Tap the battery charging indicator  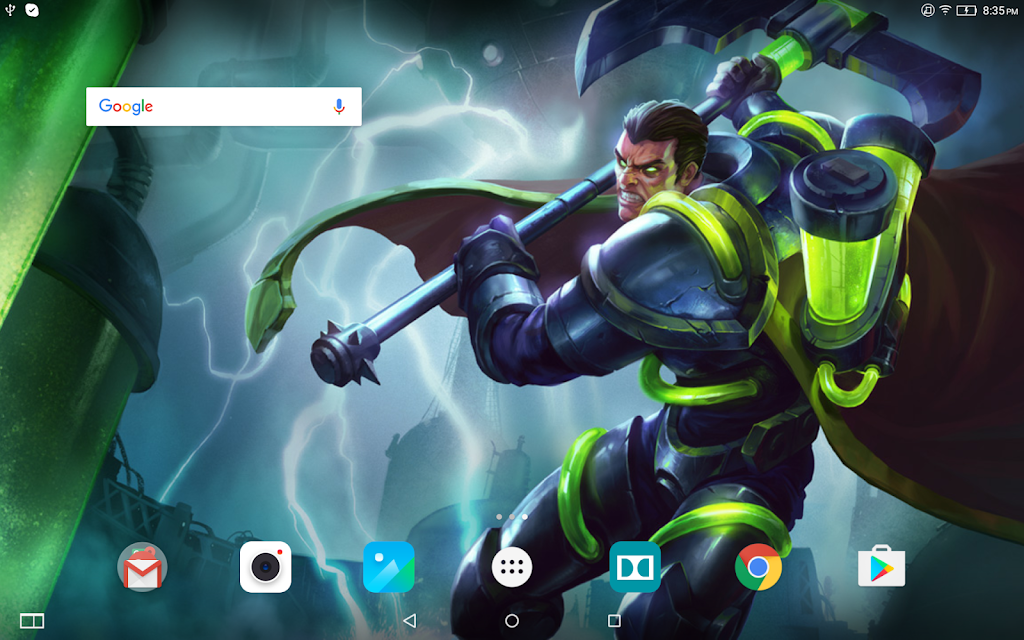pyautogui.click(x=966, y=10)
